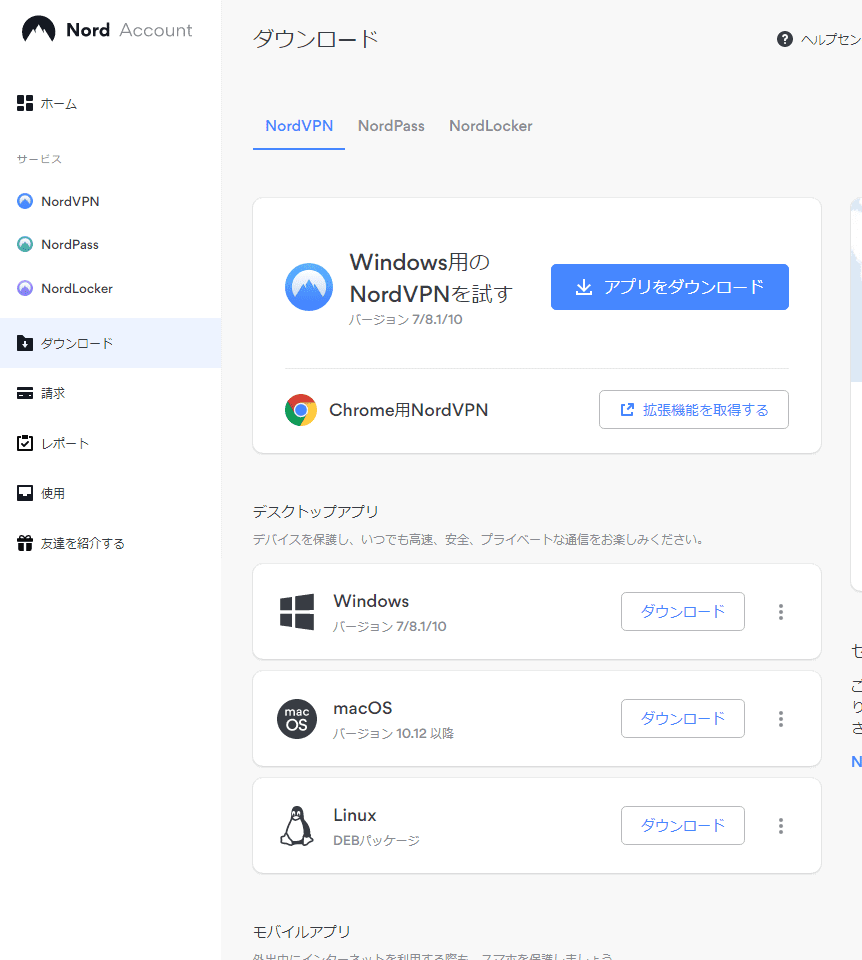Screen dimensions: 862x960
Task: Click the report checklist icon beside レポート
Action: coord(25,443)
